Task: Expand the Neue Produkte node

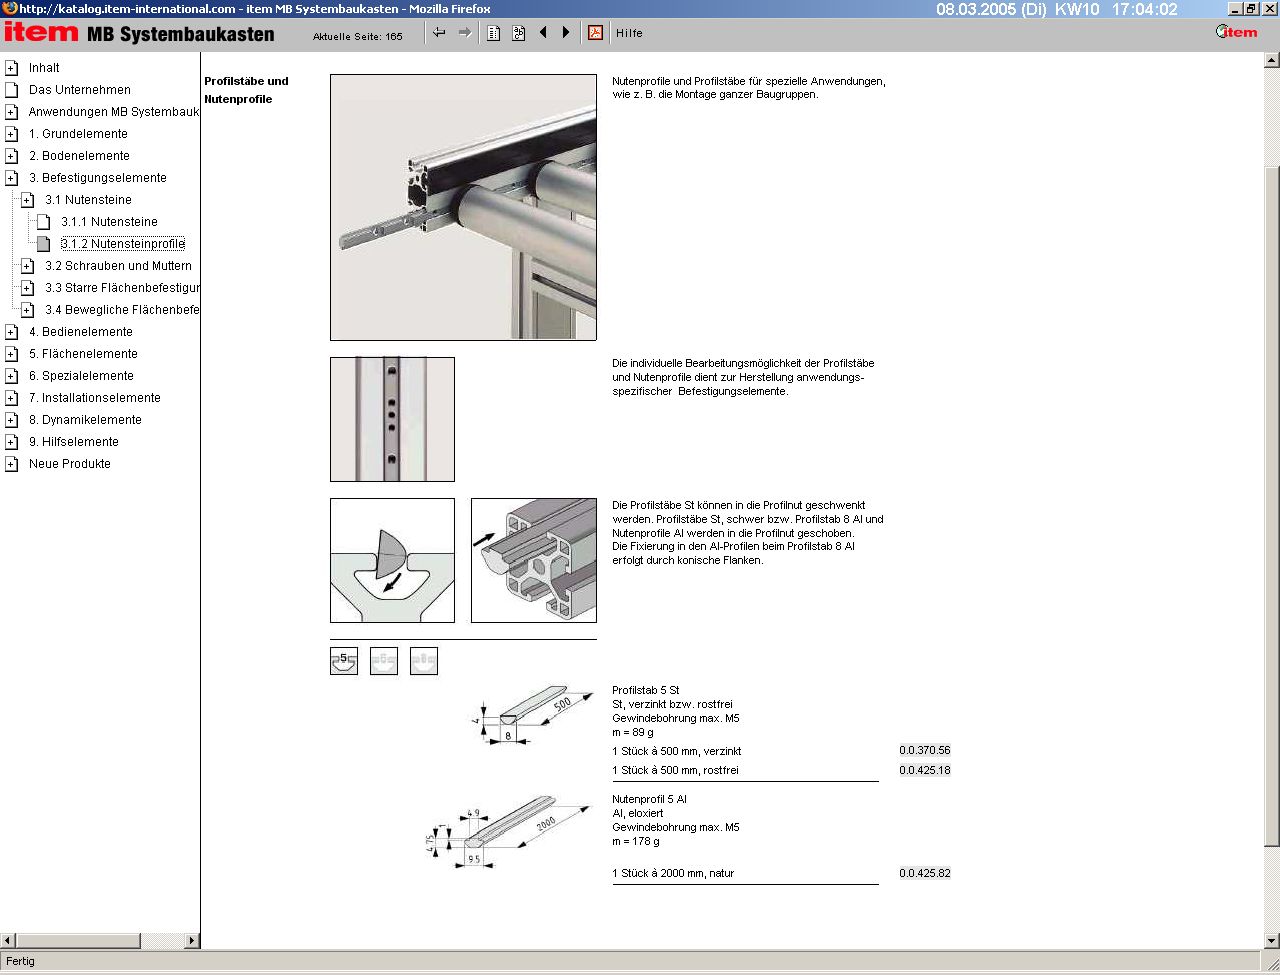Action: coord(11,464)
